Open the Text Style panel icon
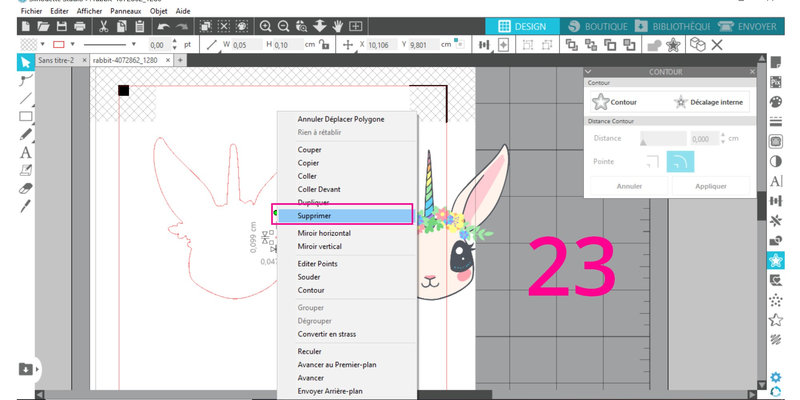Screen dimensions: 800x400 (x=775, y=181)
